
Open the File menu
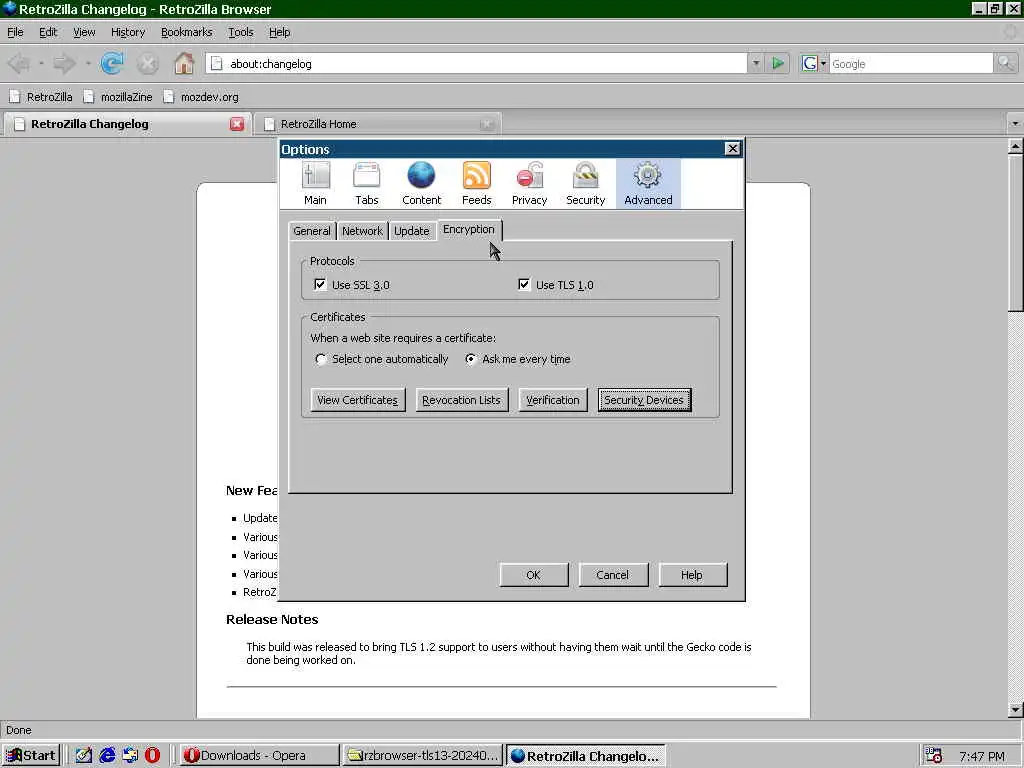15,32
